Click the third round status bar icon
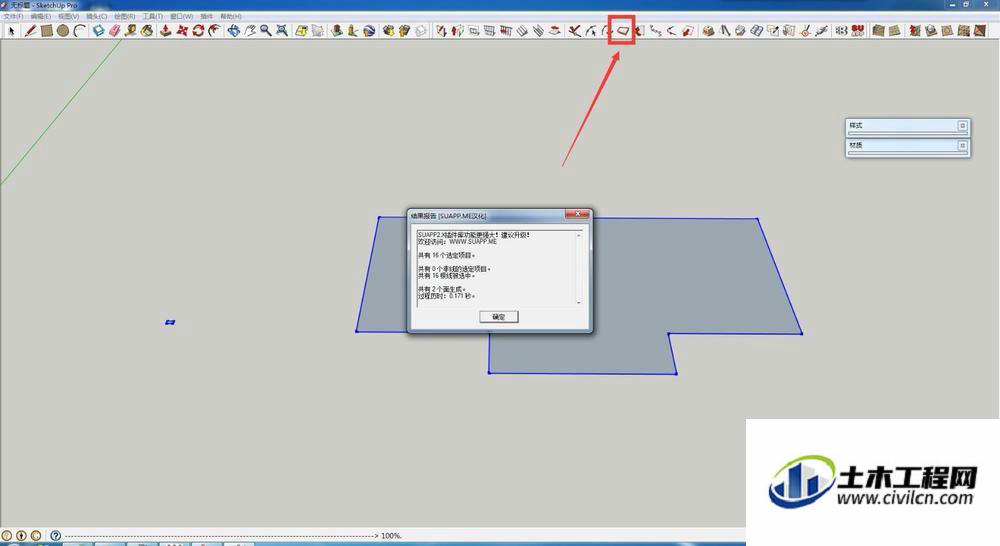 [36, 536]
